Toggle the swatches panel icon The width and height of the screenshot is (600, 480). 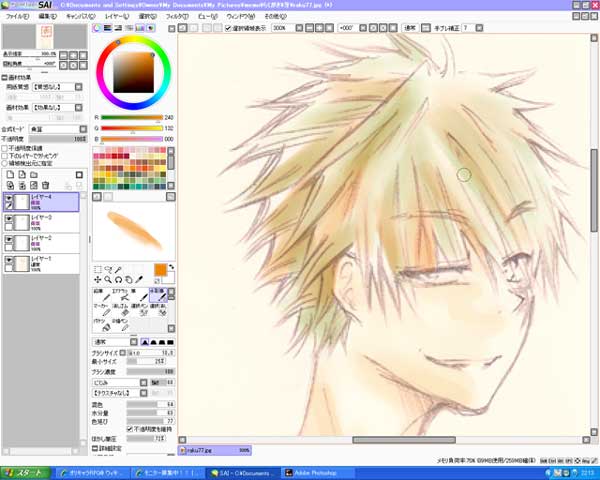(140, 28)
